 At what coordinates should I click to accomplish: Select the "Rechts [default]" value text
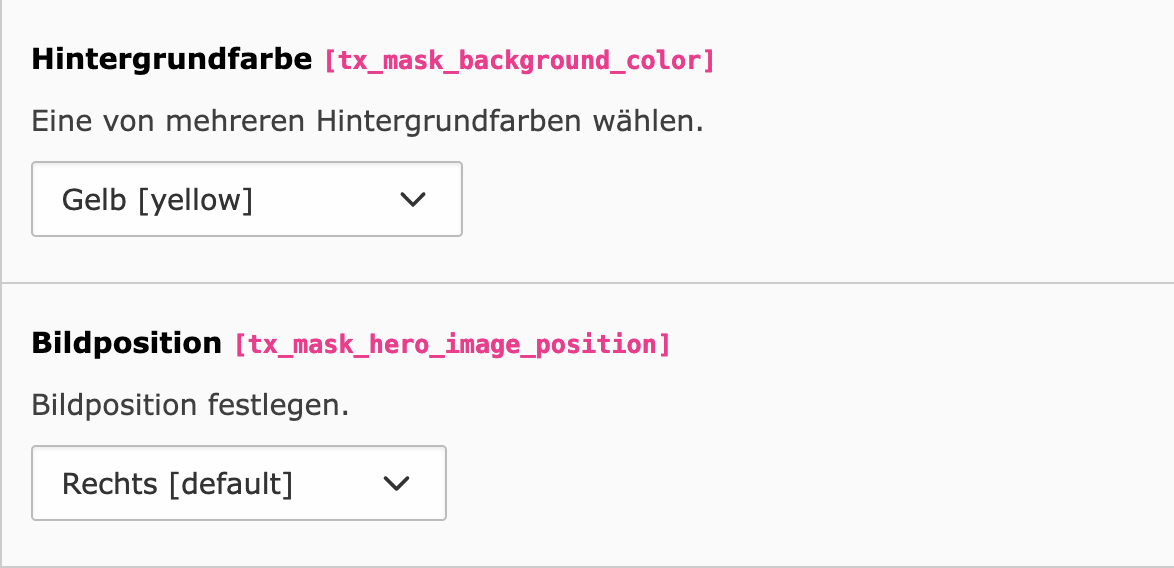click(177, 484)
